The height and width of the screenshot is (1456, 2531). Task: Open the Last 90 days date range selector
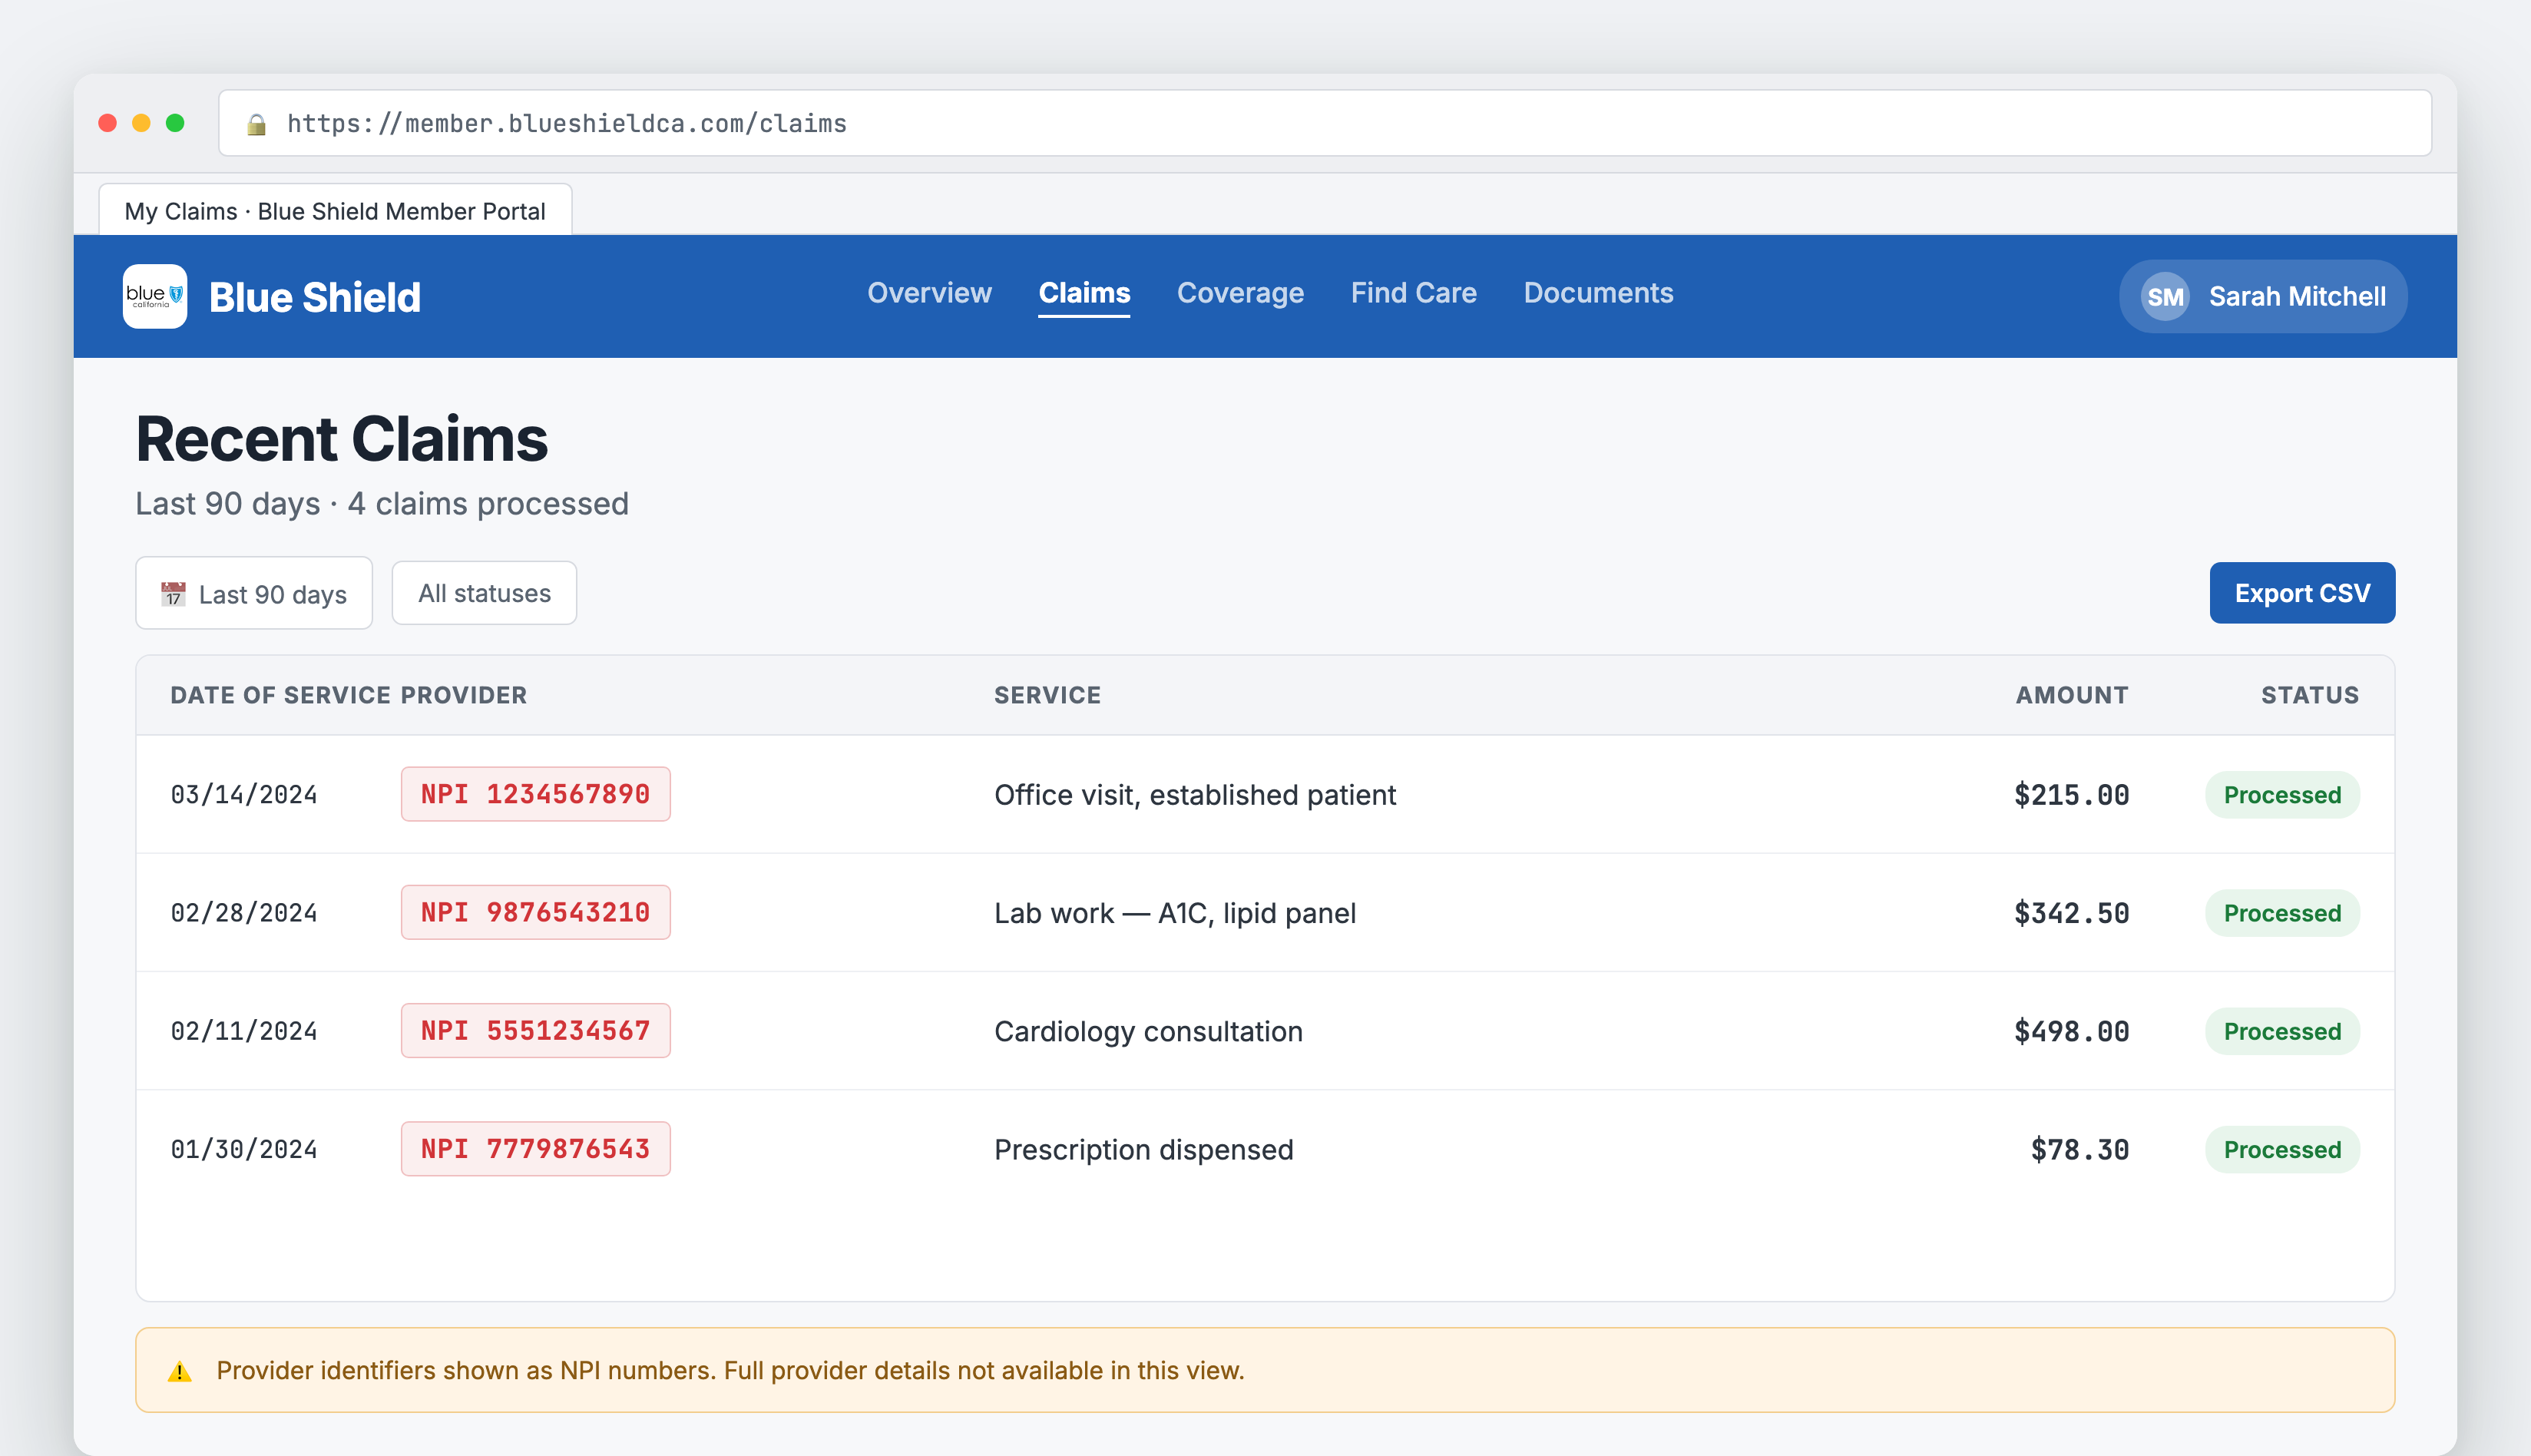[x=253, y=592]
